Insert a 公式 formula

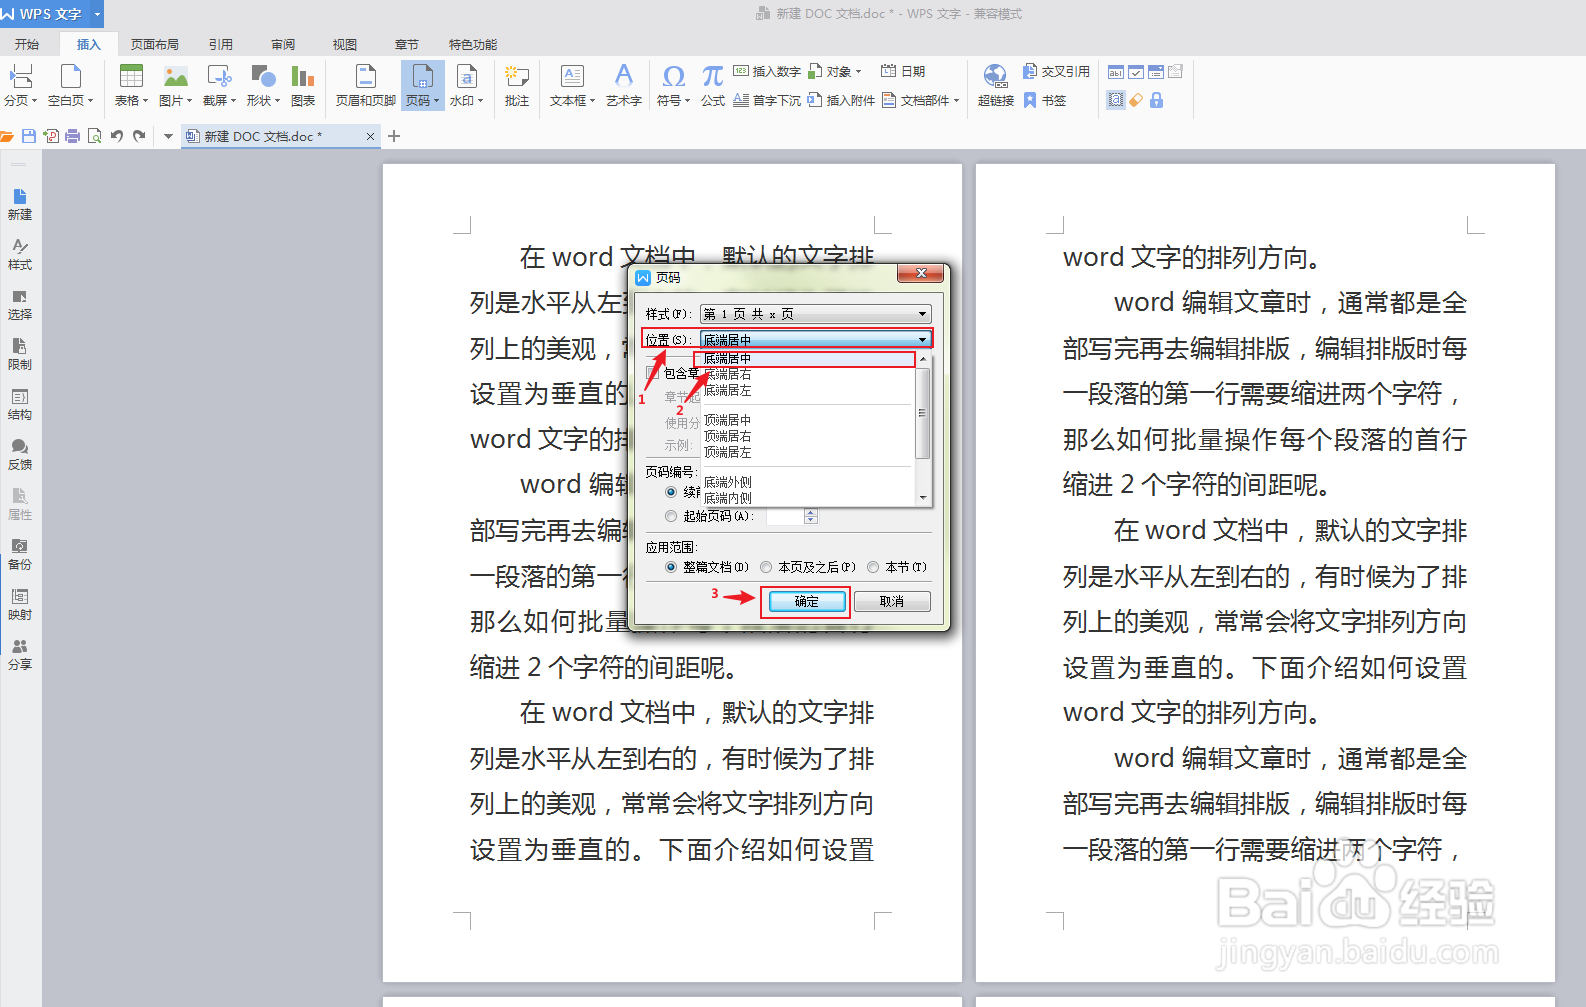click(x=713, y=85)
